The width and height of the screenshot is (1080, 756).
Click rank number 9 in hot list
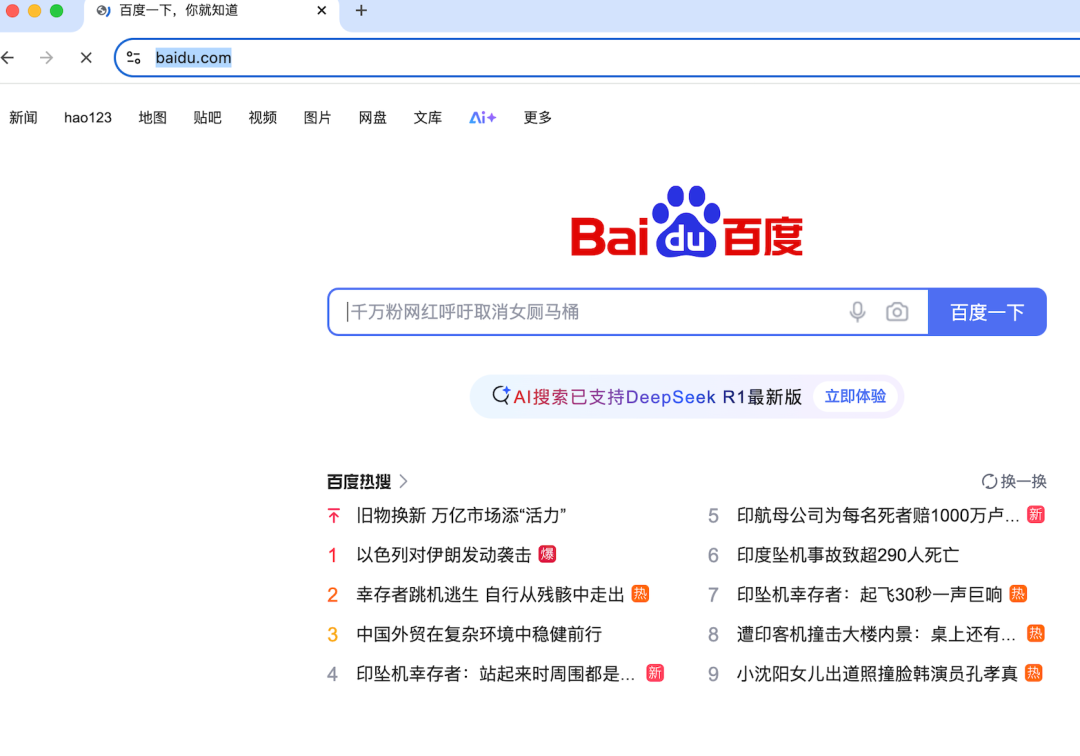coord(714,673)
